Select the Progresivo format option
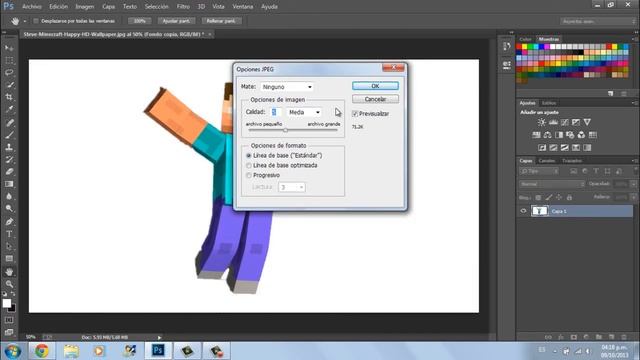 [x=249, y=175]
